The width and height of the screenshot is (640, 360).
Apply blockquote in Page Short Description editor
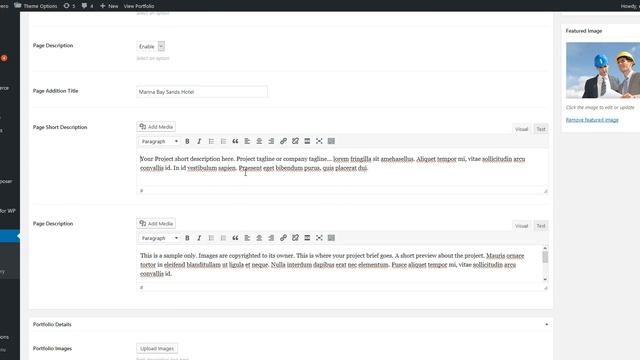tap(235, 141)
